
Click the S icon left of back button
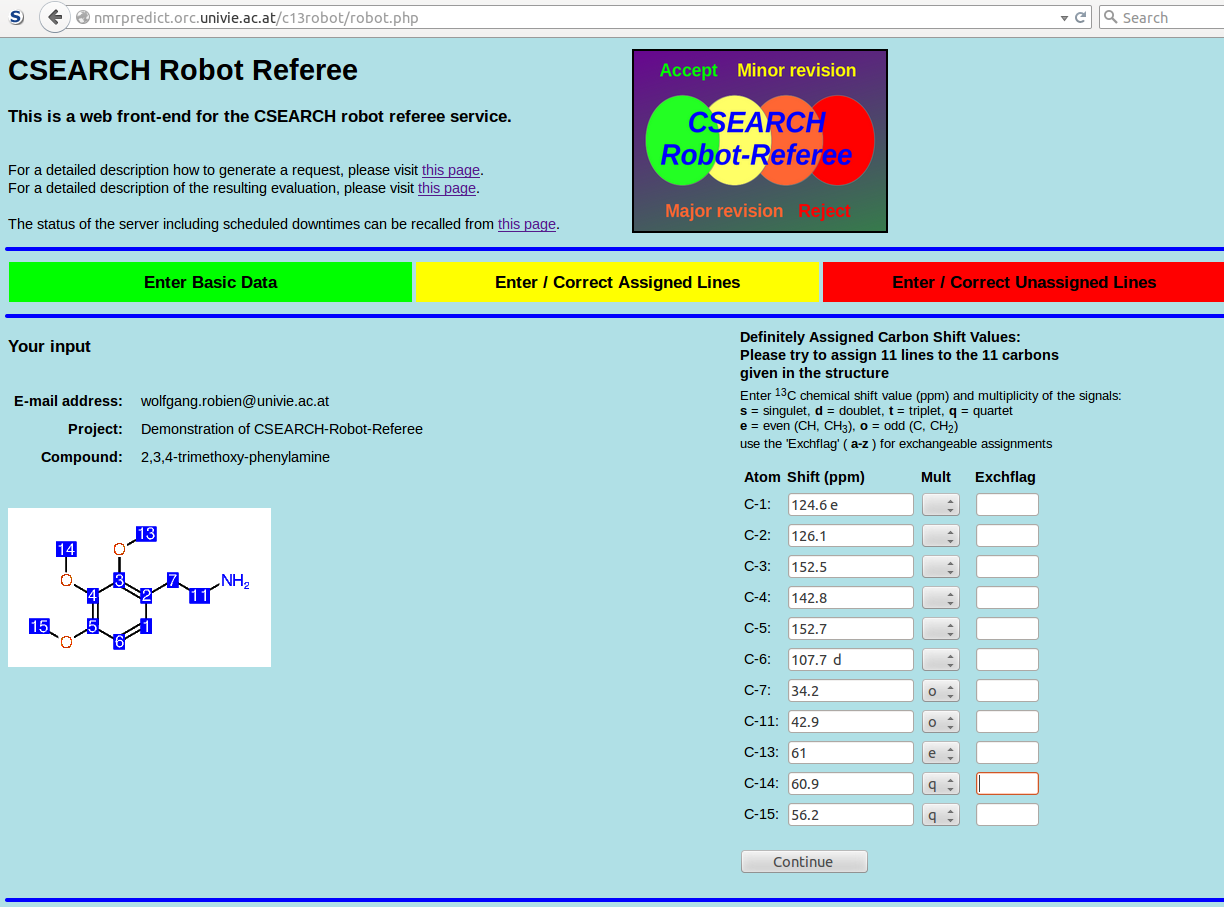tap(16, 17)
